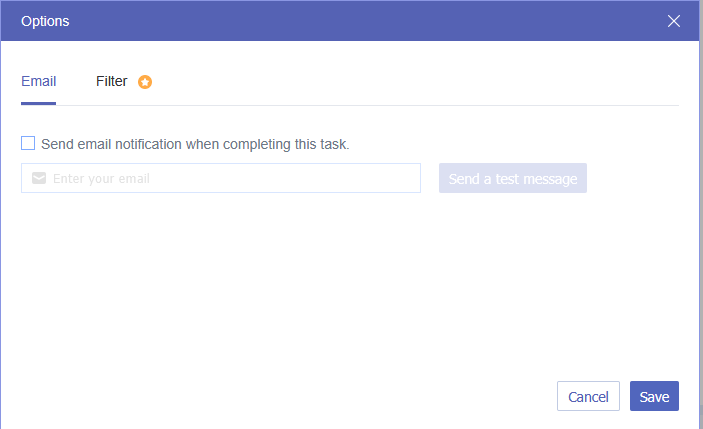703x429 pixels.
Task: Click the 'Send email notification when completing this task' label
Action: (x=195, y=144)
